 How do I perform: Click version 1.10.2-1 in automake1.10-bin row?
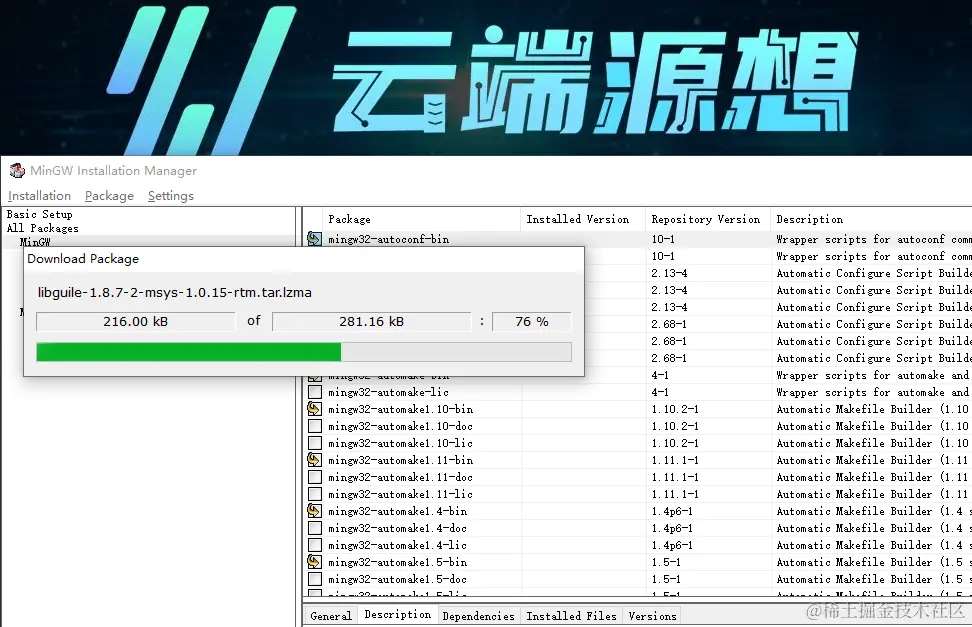674,409
